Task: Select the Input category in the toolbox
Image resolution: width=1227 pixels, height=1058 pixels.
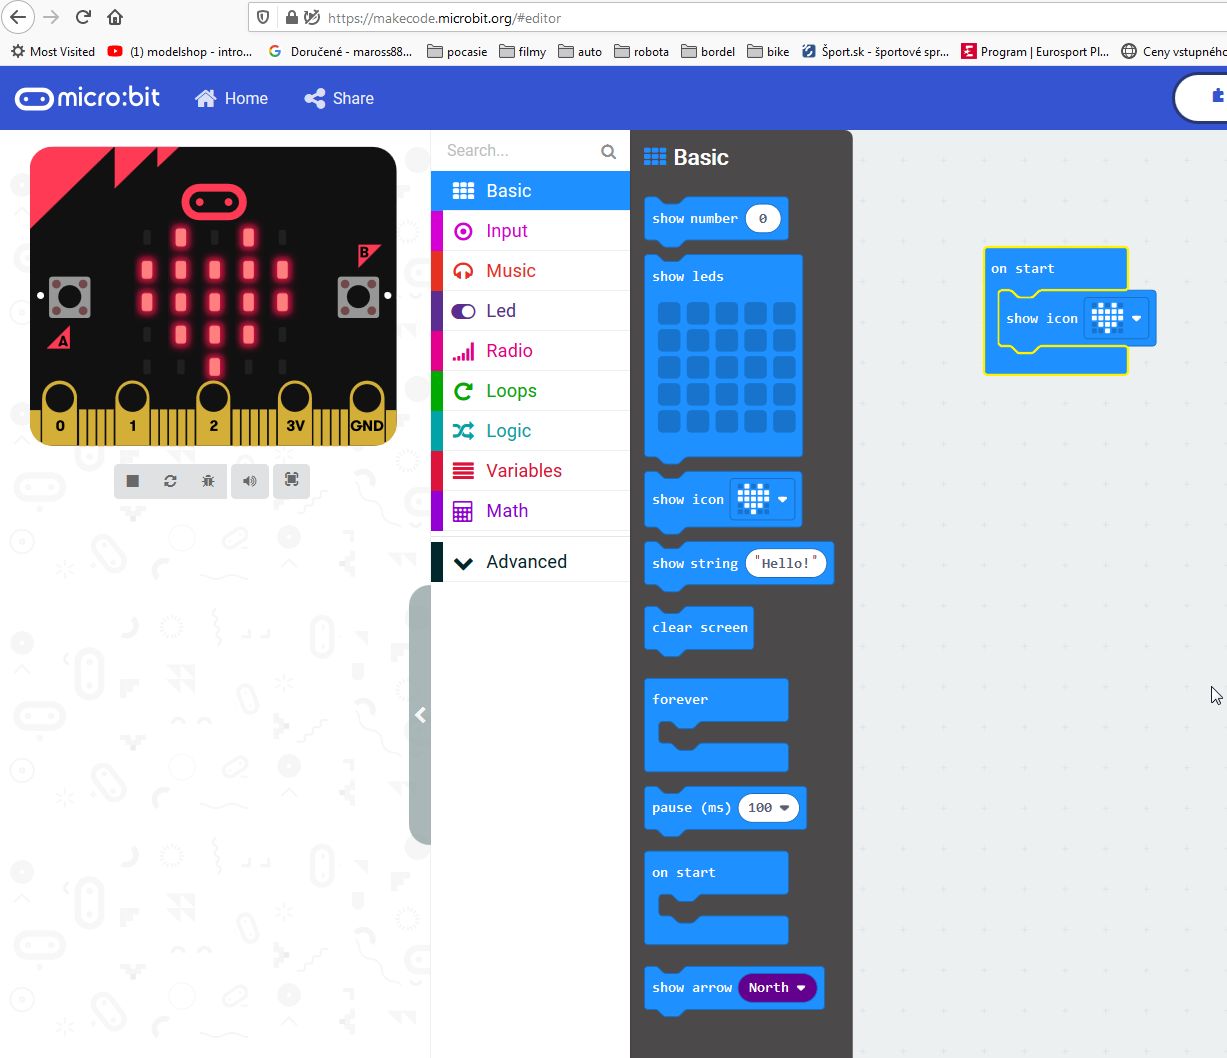Action: pyautogui.click(x=507, y=231)
